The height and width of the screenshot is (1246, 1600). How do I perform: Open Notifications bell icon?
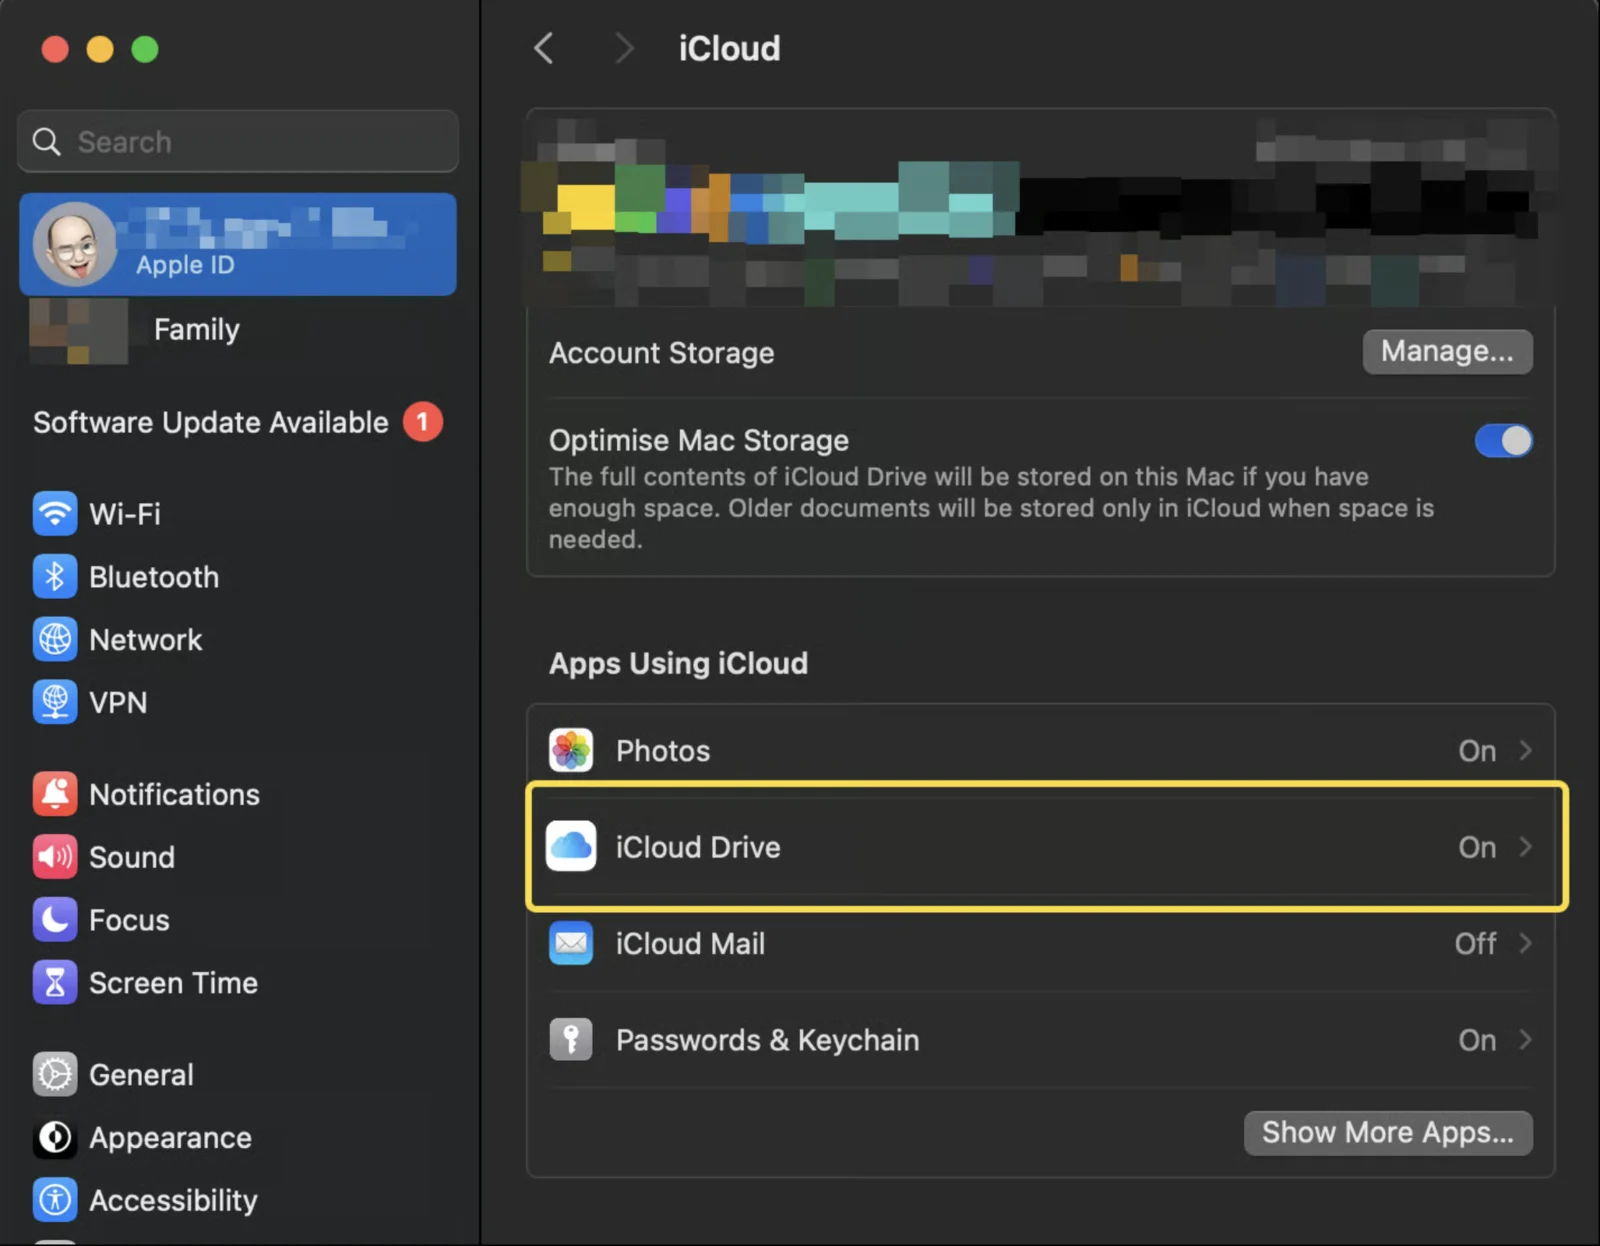point(55,794)
